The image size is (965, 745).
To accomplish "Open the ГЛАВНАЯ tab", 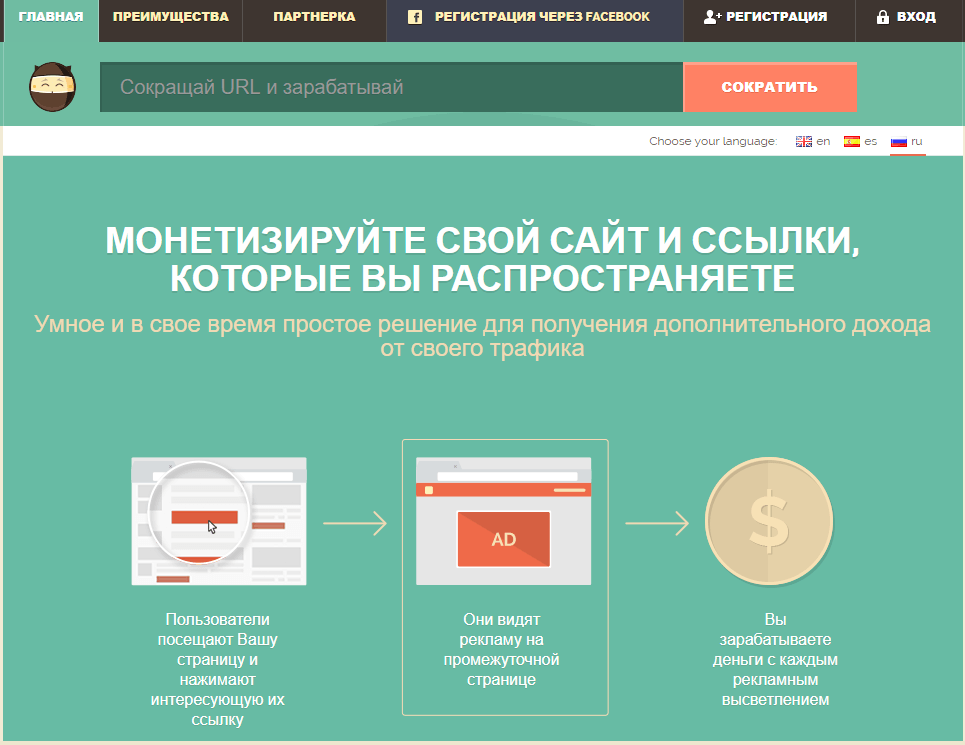I will point(50,17).
